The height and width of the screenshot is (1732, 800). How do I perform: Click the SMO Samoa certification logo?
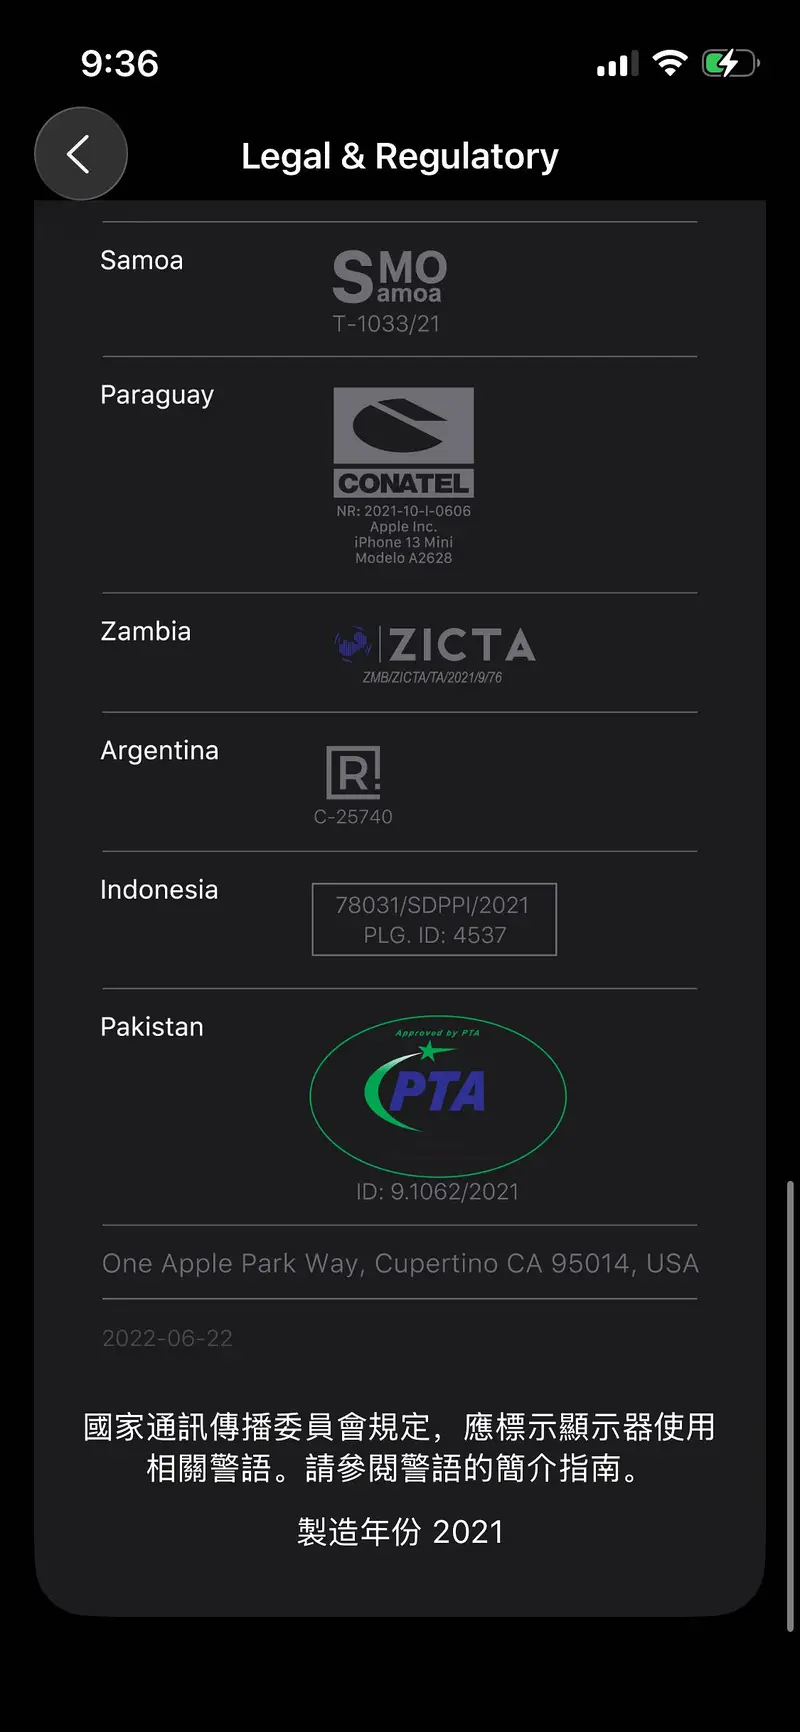[389, 277]
